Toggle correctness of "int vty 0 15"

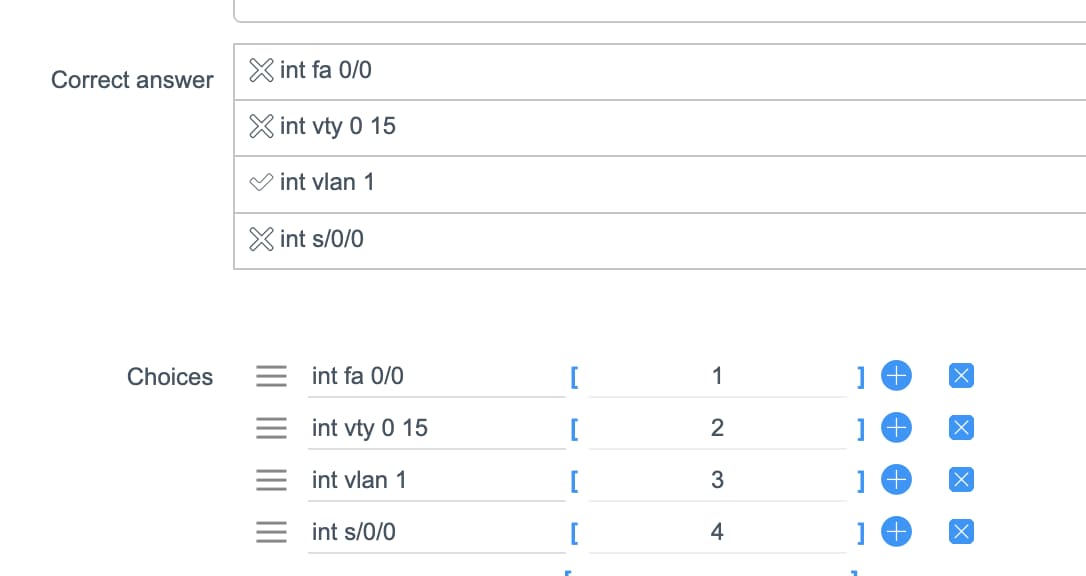[x=261, y=126]
